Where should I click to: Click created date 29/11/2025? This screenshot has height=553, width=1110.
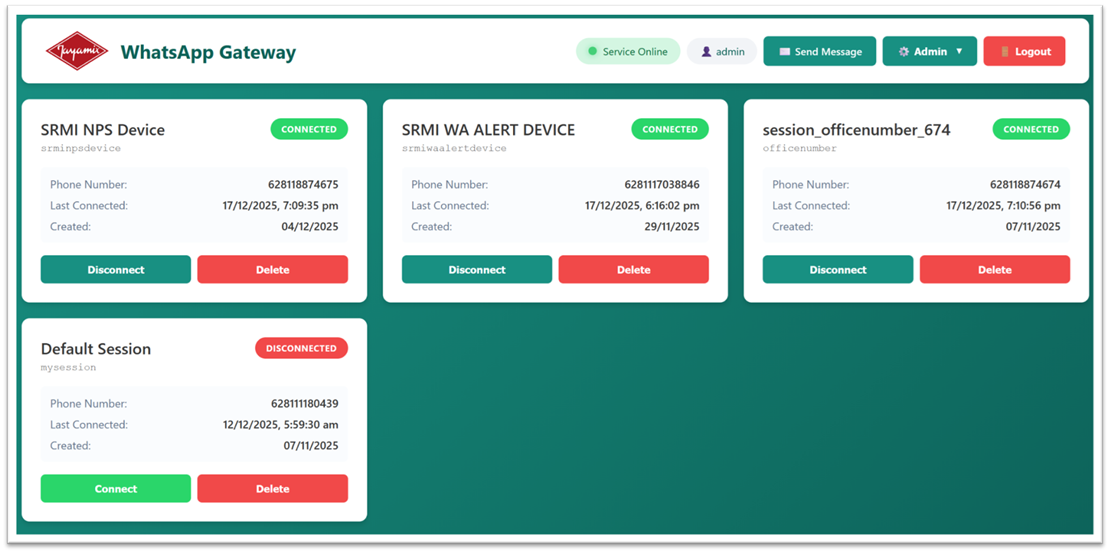(672, 227)
